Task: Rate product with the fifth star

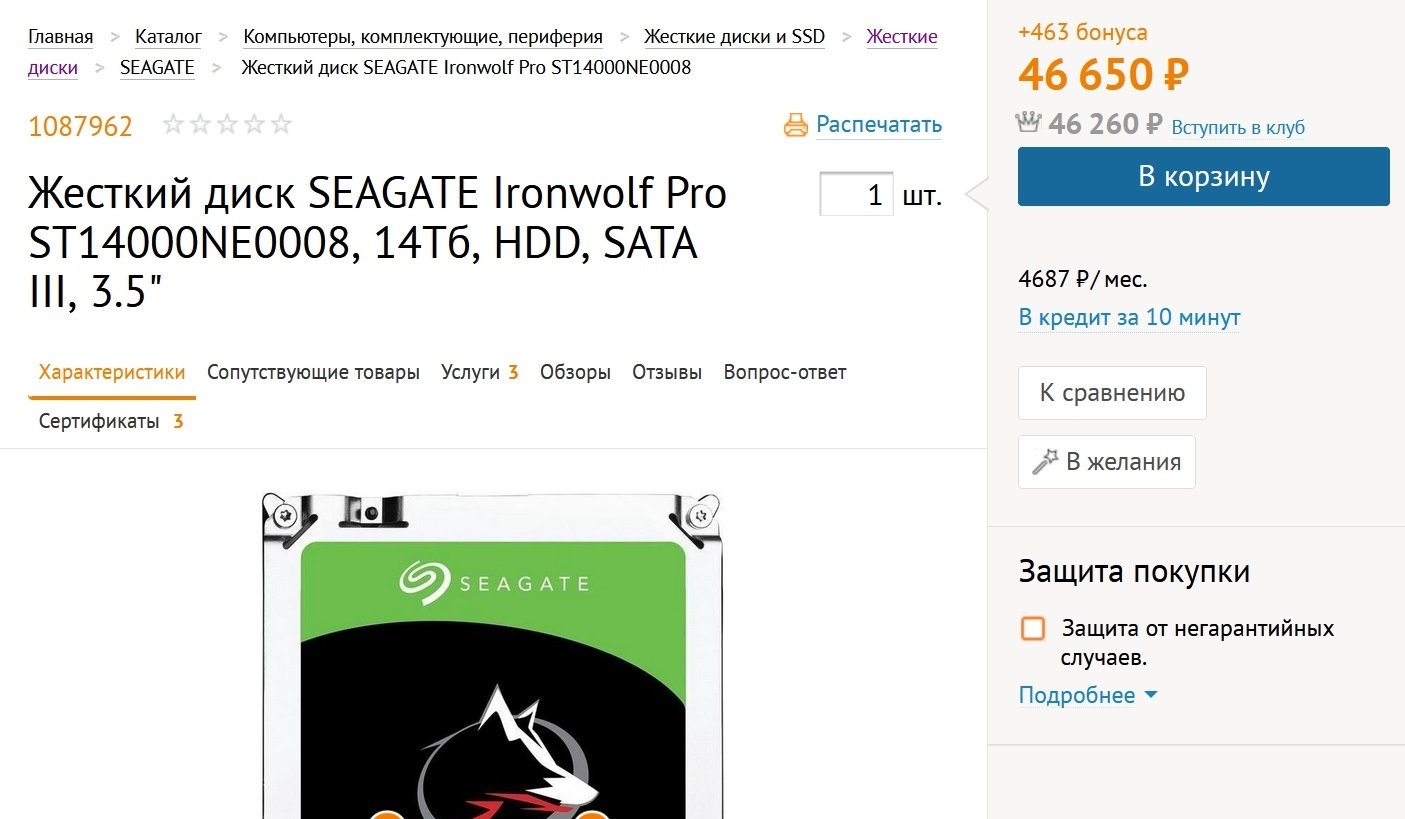Action: [281, 125]
